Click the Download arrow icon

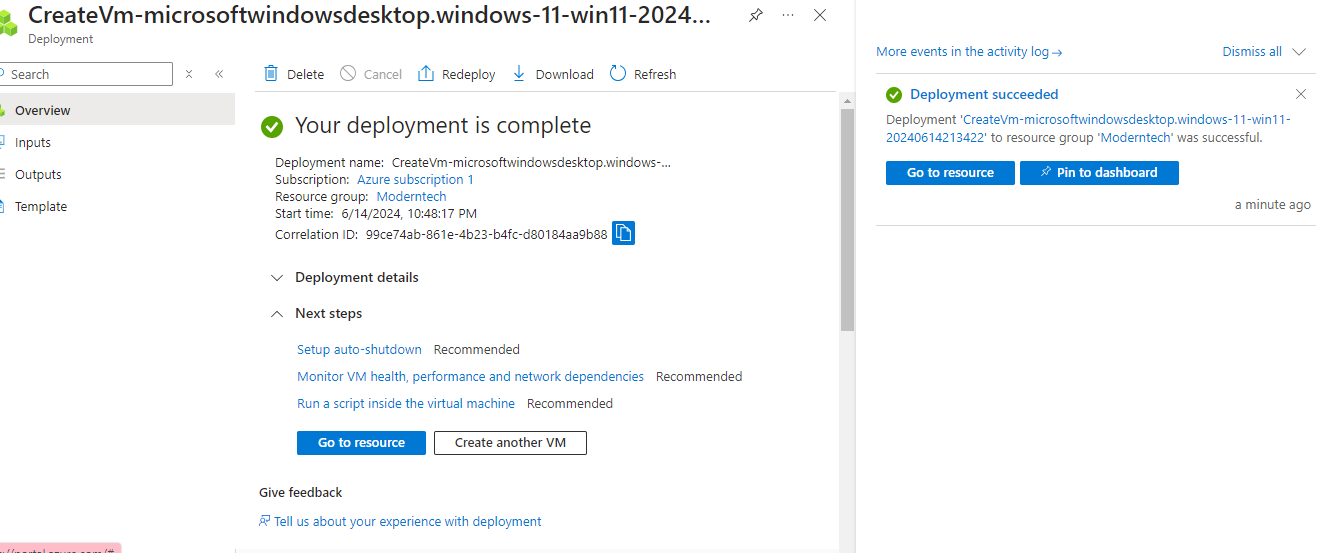519,74
